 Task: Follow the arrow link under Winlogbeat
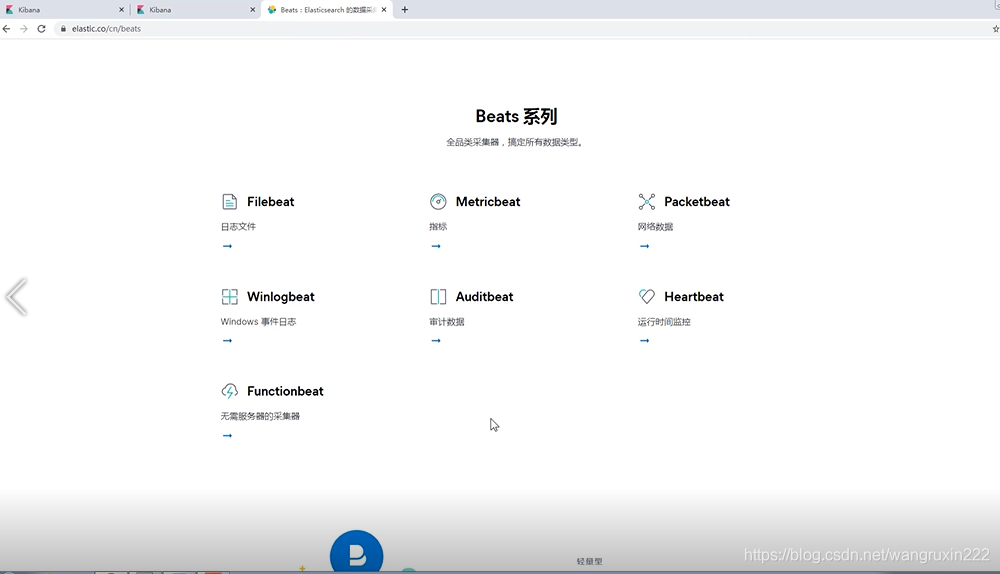(227, 341)
